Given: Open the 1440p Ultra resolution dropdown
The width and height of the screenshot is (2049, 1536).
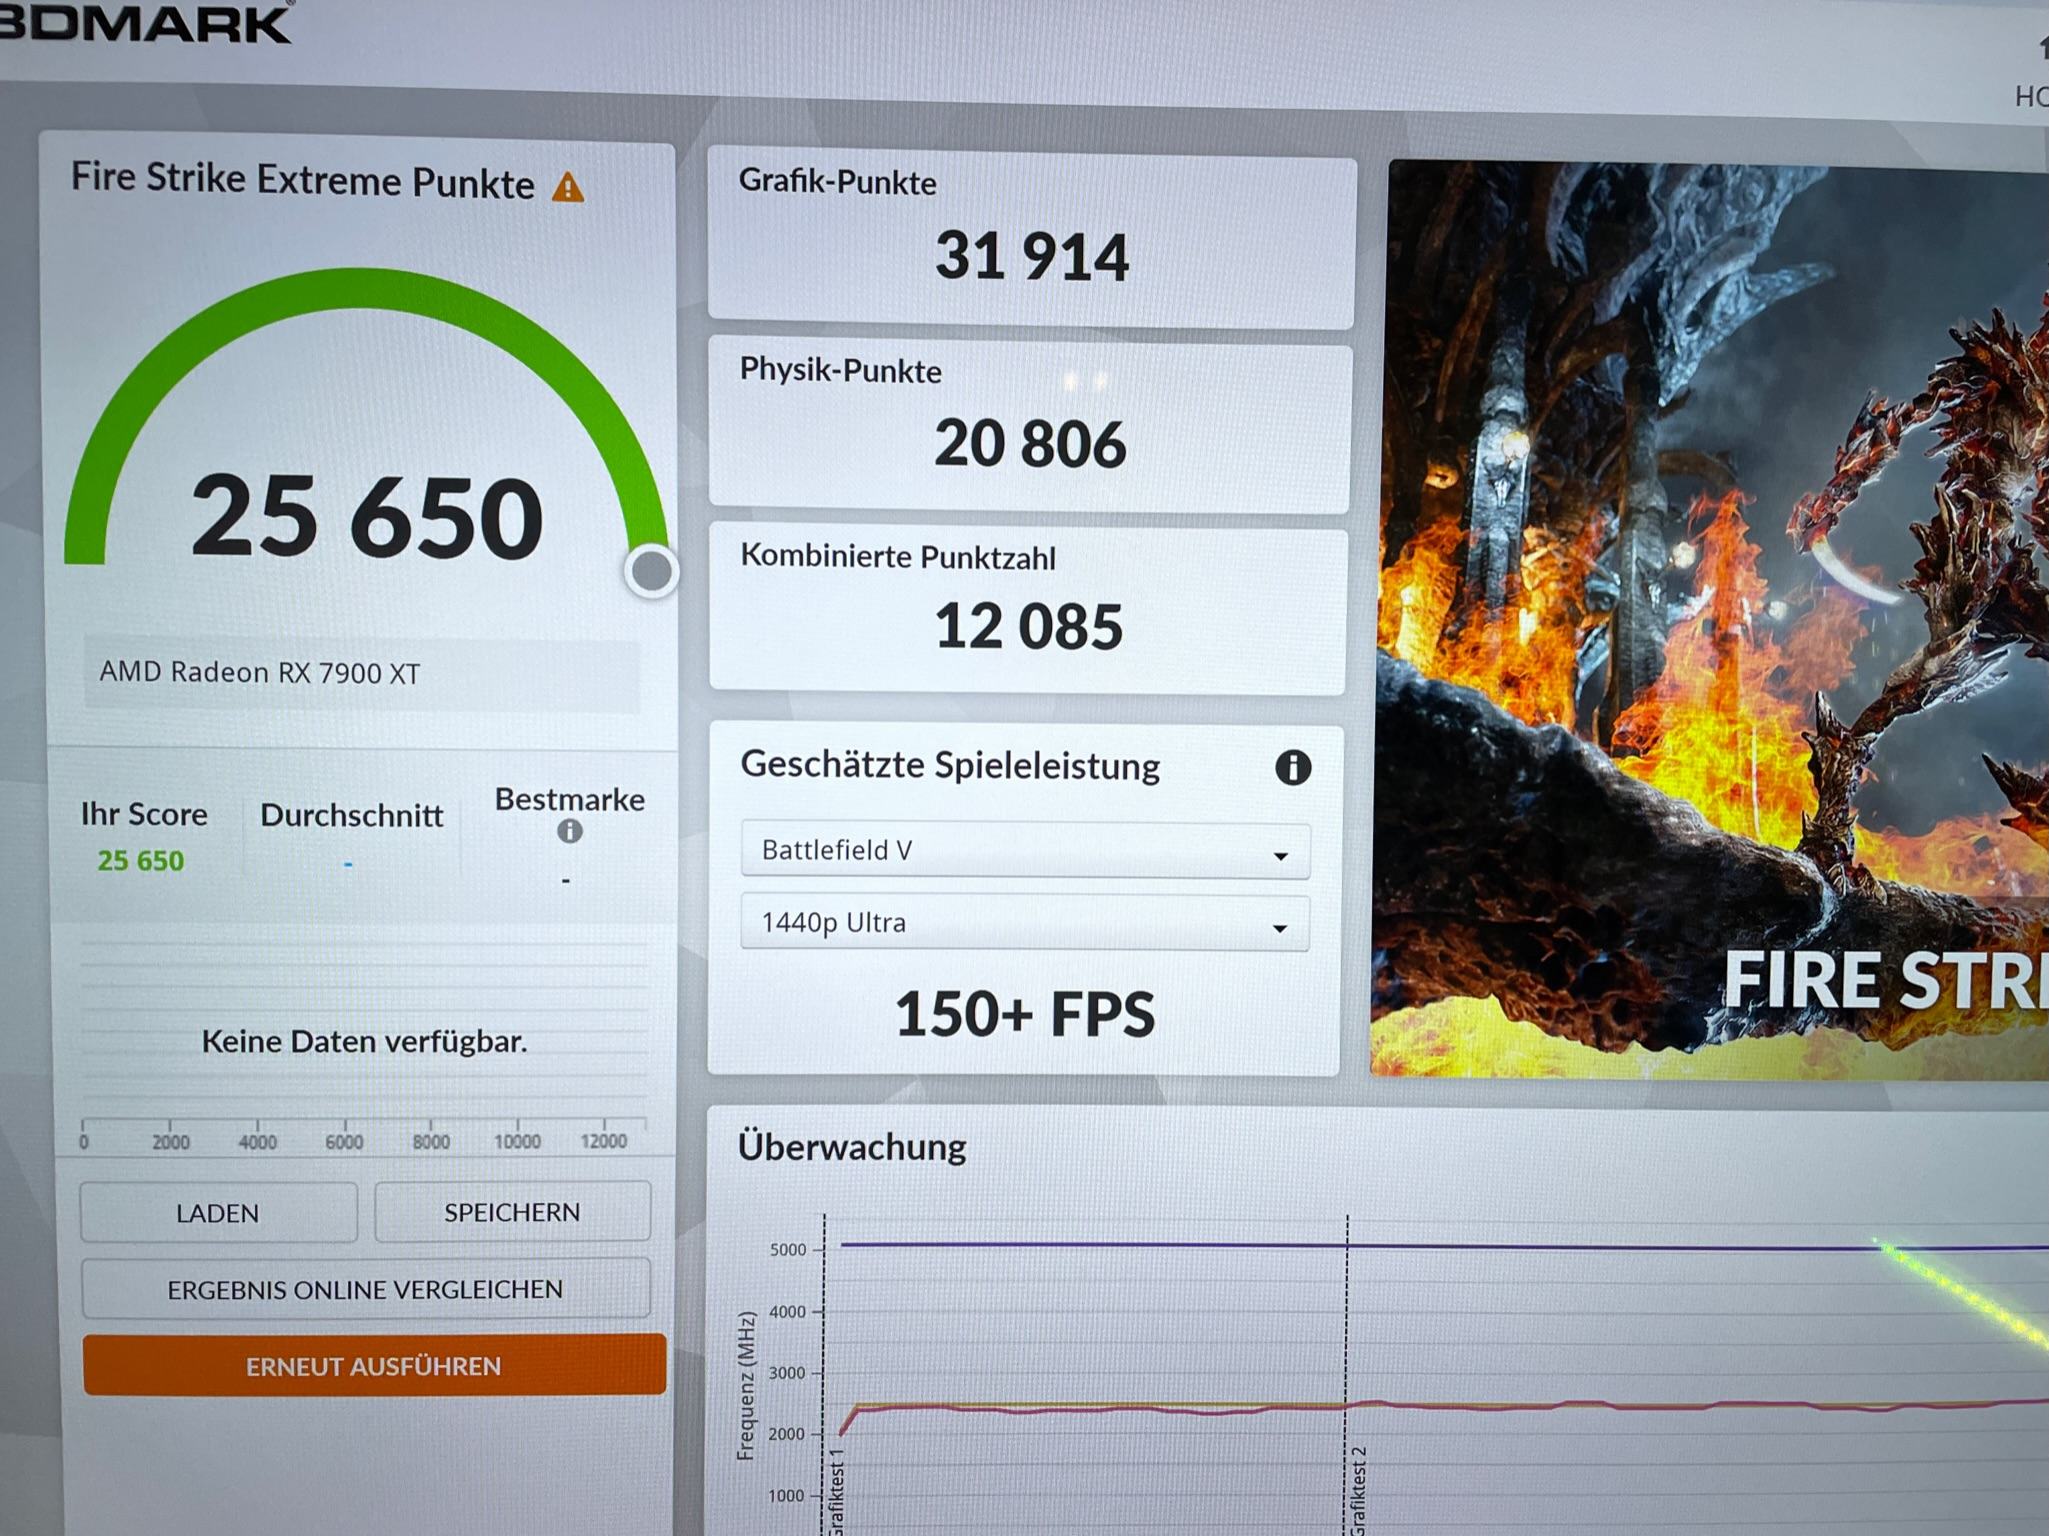Looking at the screenshot, I should (1024, 923).
